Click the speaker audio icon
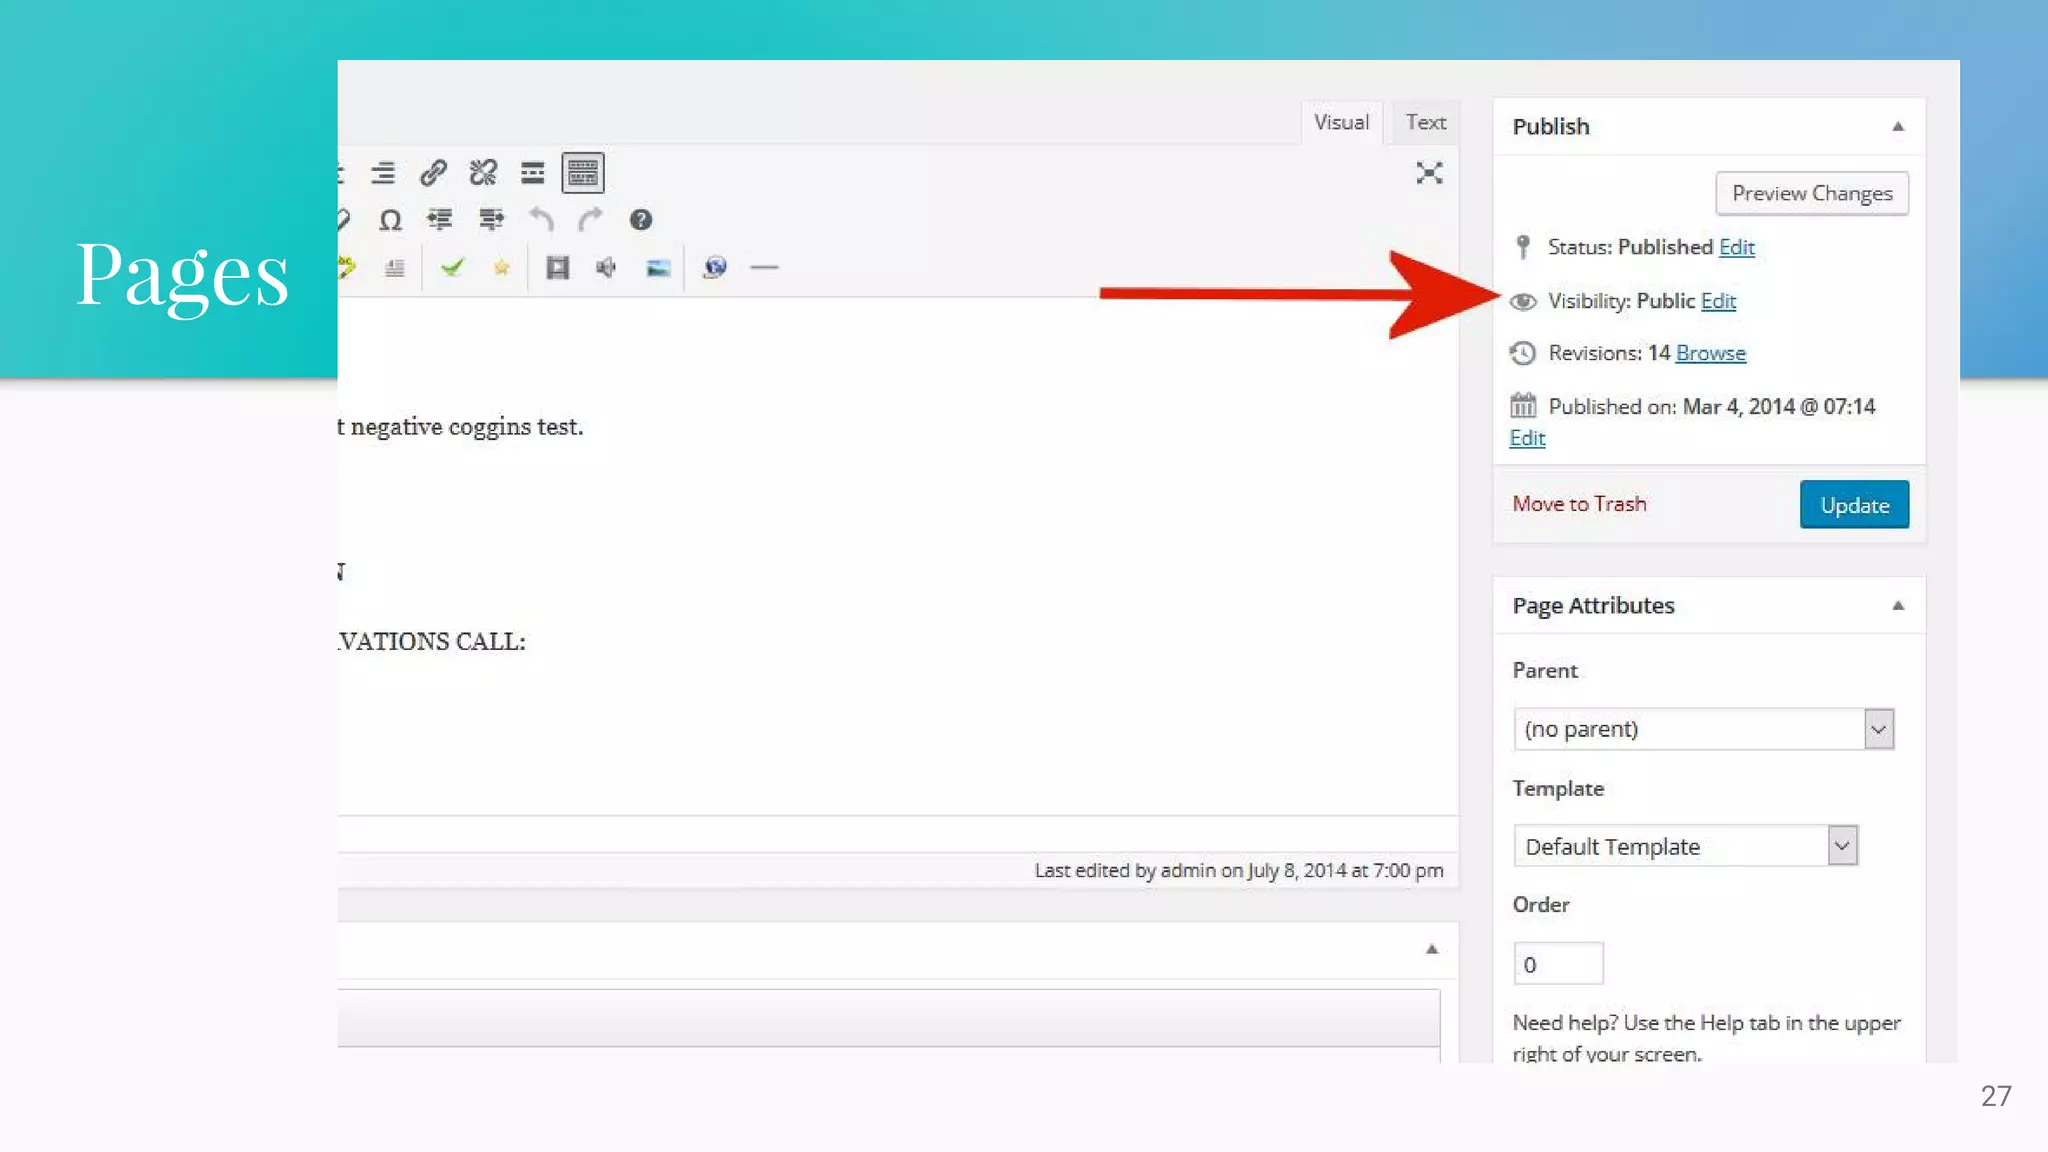This screenshot has height=1152, width=2048. [606, 268]
